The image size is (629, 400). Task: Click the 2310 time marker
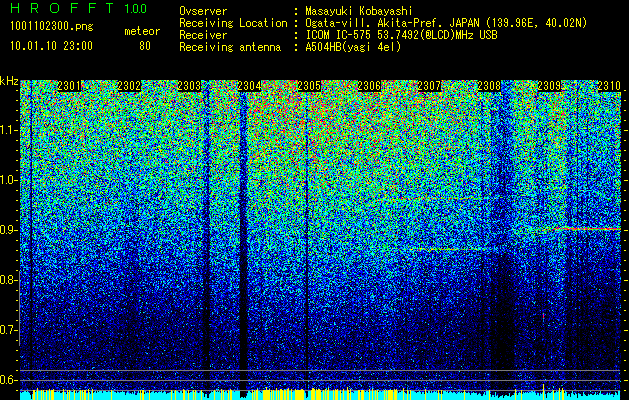(609, 86)
